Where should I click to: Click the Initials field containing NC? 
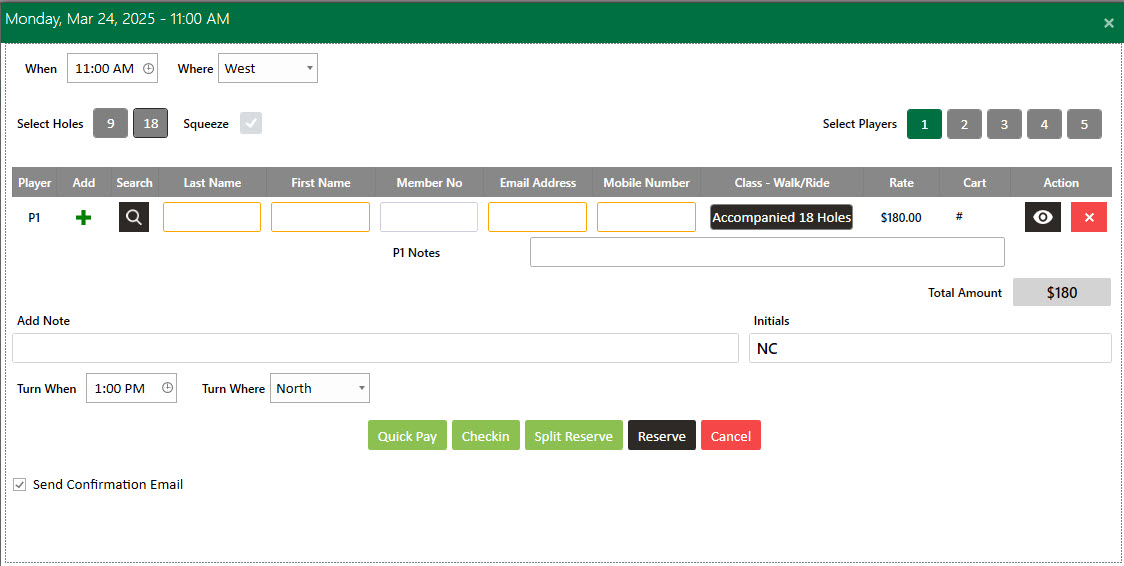(930, 348)
